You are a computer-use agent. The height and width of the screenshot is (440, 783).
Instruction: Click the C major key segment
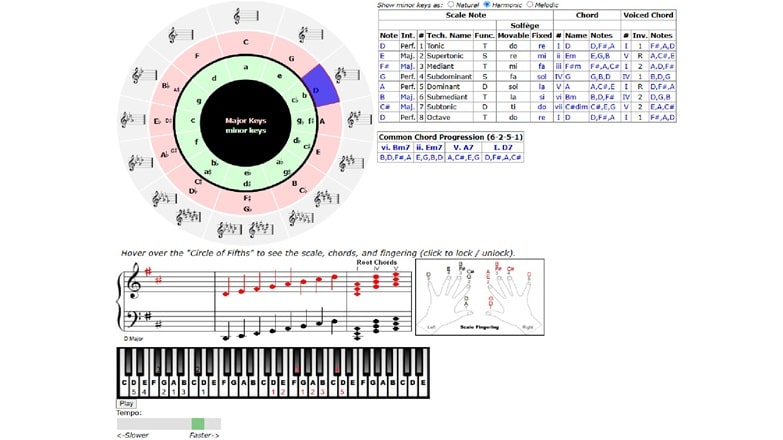[x=245, y=42]
